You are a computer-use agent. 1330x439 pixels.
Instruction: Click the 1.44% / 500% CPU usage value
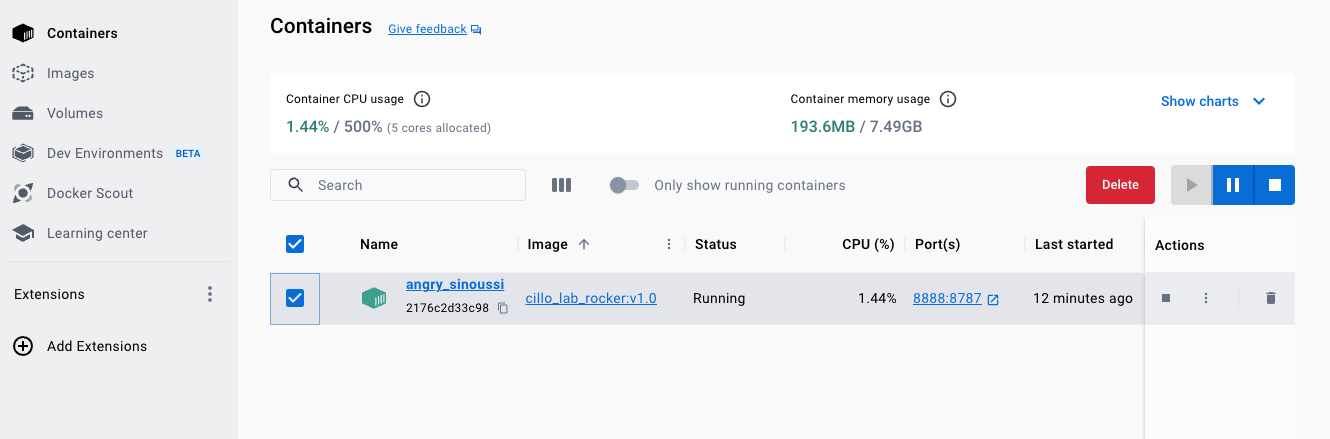click(334, 127)
